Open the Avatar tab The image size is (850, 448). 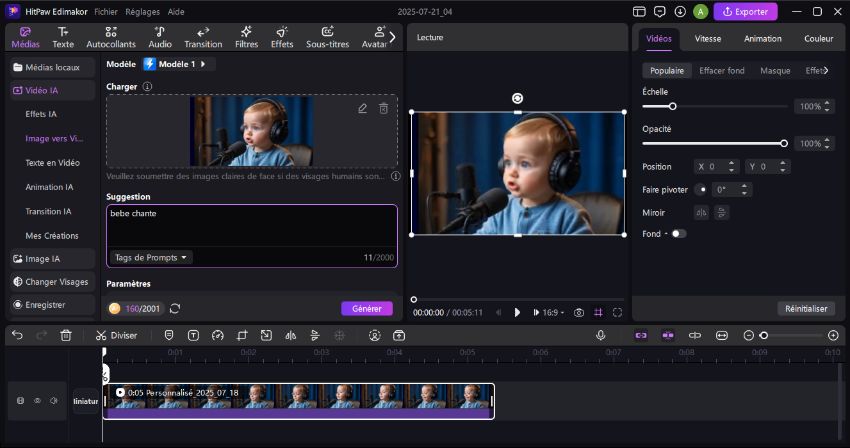point(374,37)
